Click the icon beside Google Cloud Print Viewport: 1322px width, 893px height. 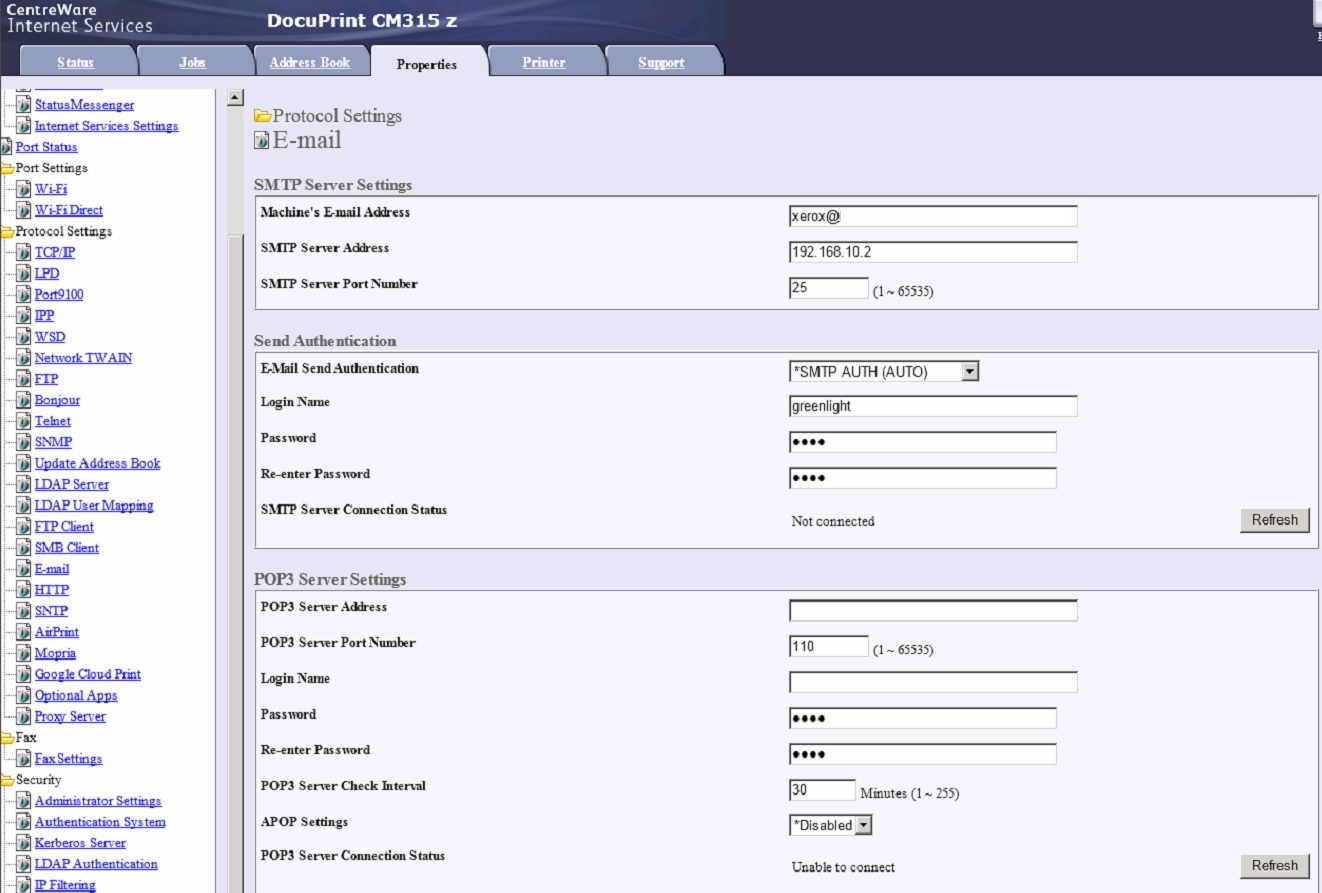pos(25,674)
